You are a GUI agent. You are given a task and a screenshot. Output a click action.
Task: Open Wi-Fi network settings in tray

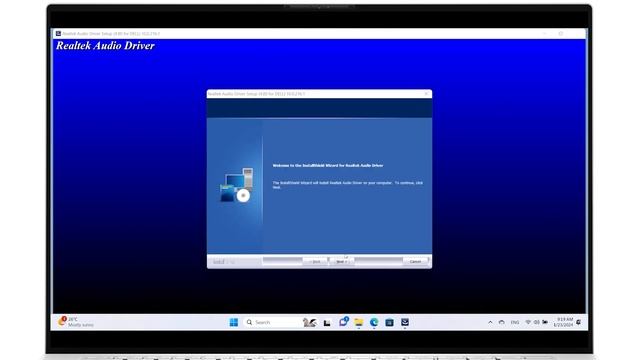[x=528, y=322]
